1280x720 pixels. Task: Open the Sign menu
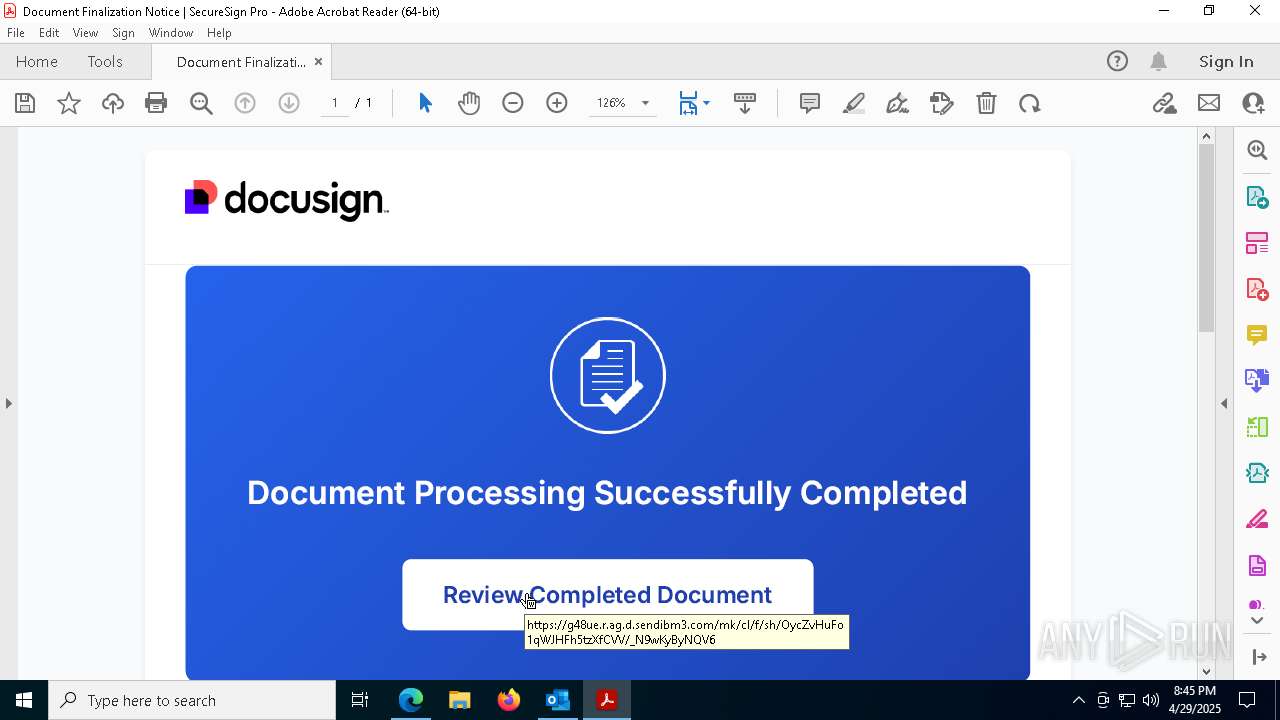tap(124, 33)
